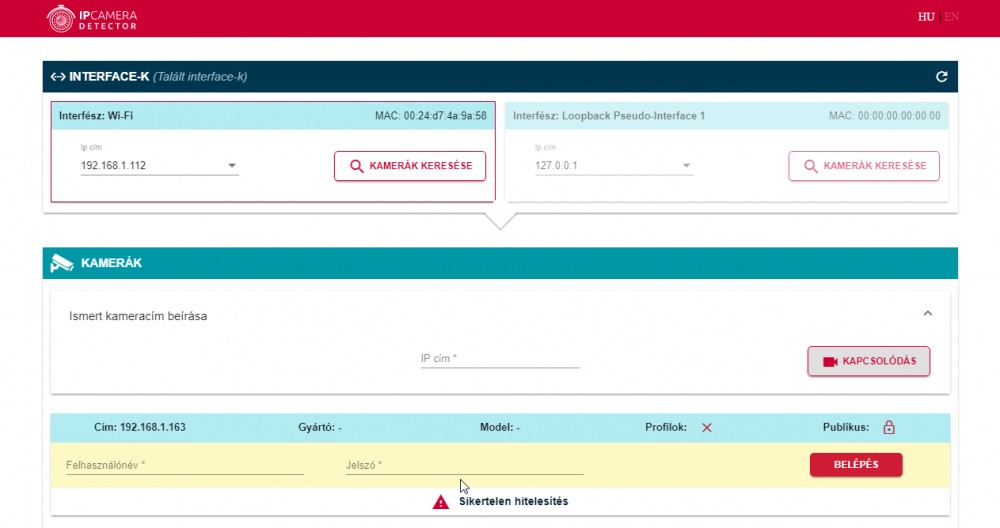This screenshot has width=1000, height=528.
Task: Click the red X Profilok icon
Action: point(706,427)
